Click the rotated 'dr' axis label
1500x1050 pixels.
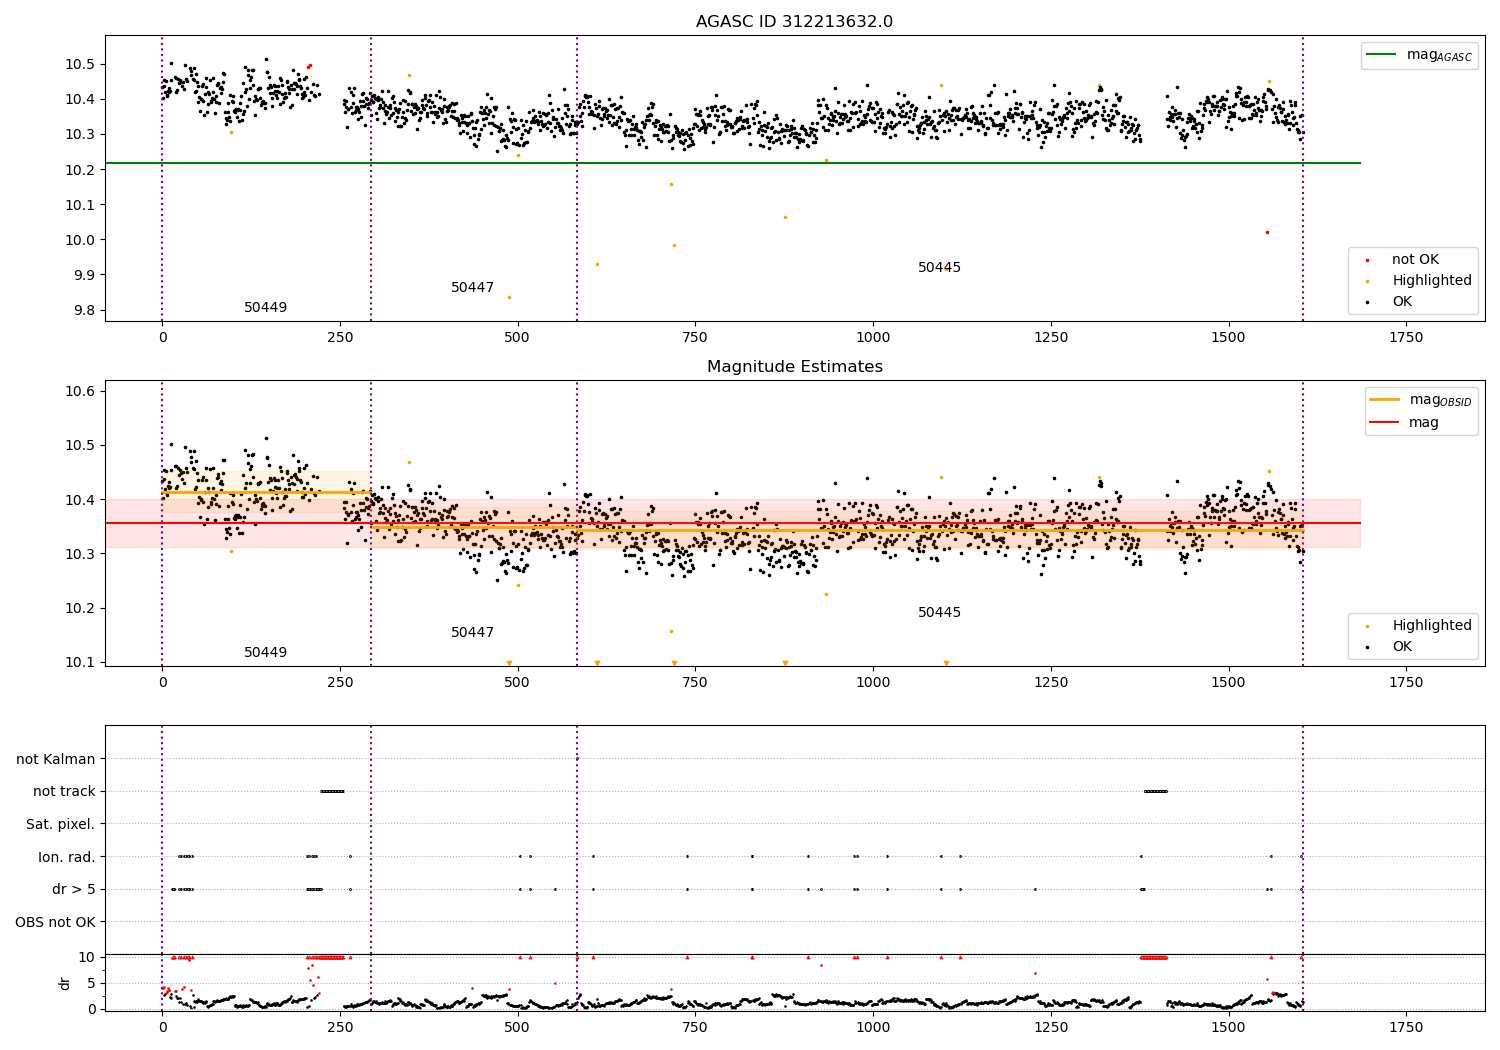point(65,983)
